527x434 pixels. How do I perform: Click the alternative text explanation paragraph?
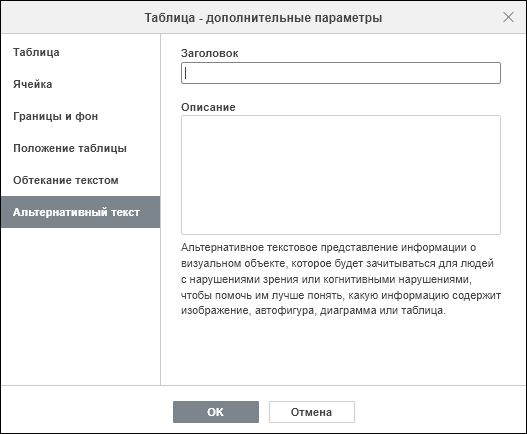point(341,279)
